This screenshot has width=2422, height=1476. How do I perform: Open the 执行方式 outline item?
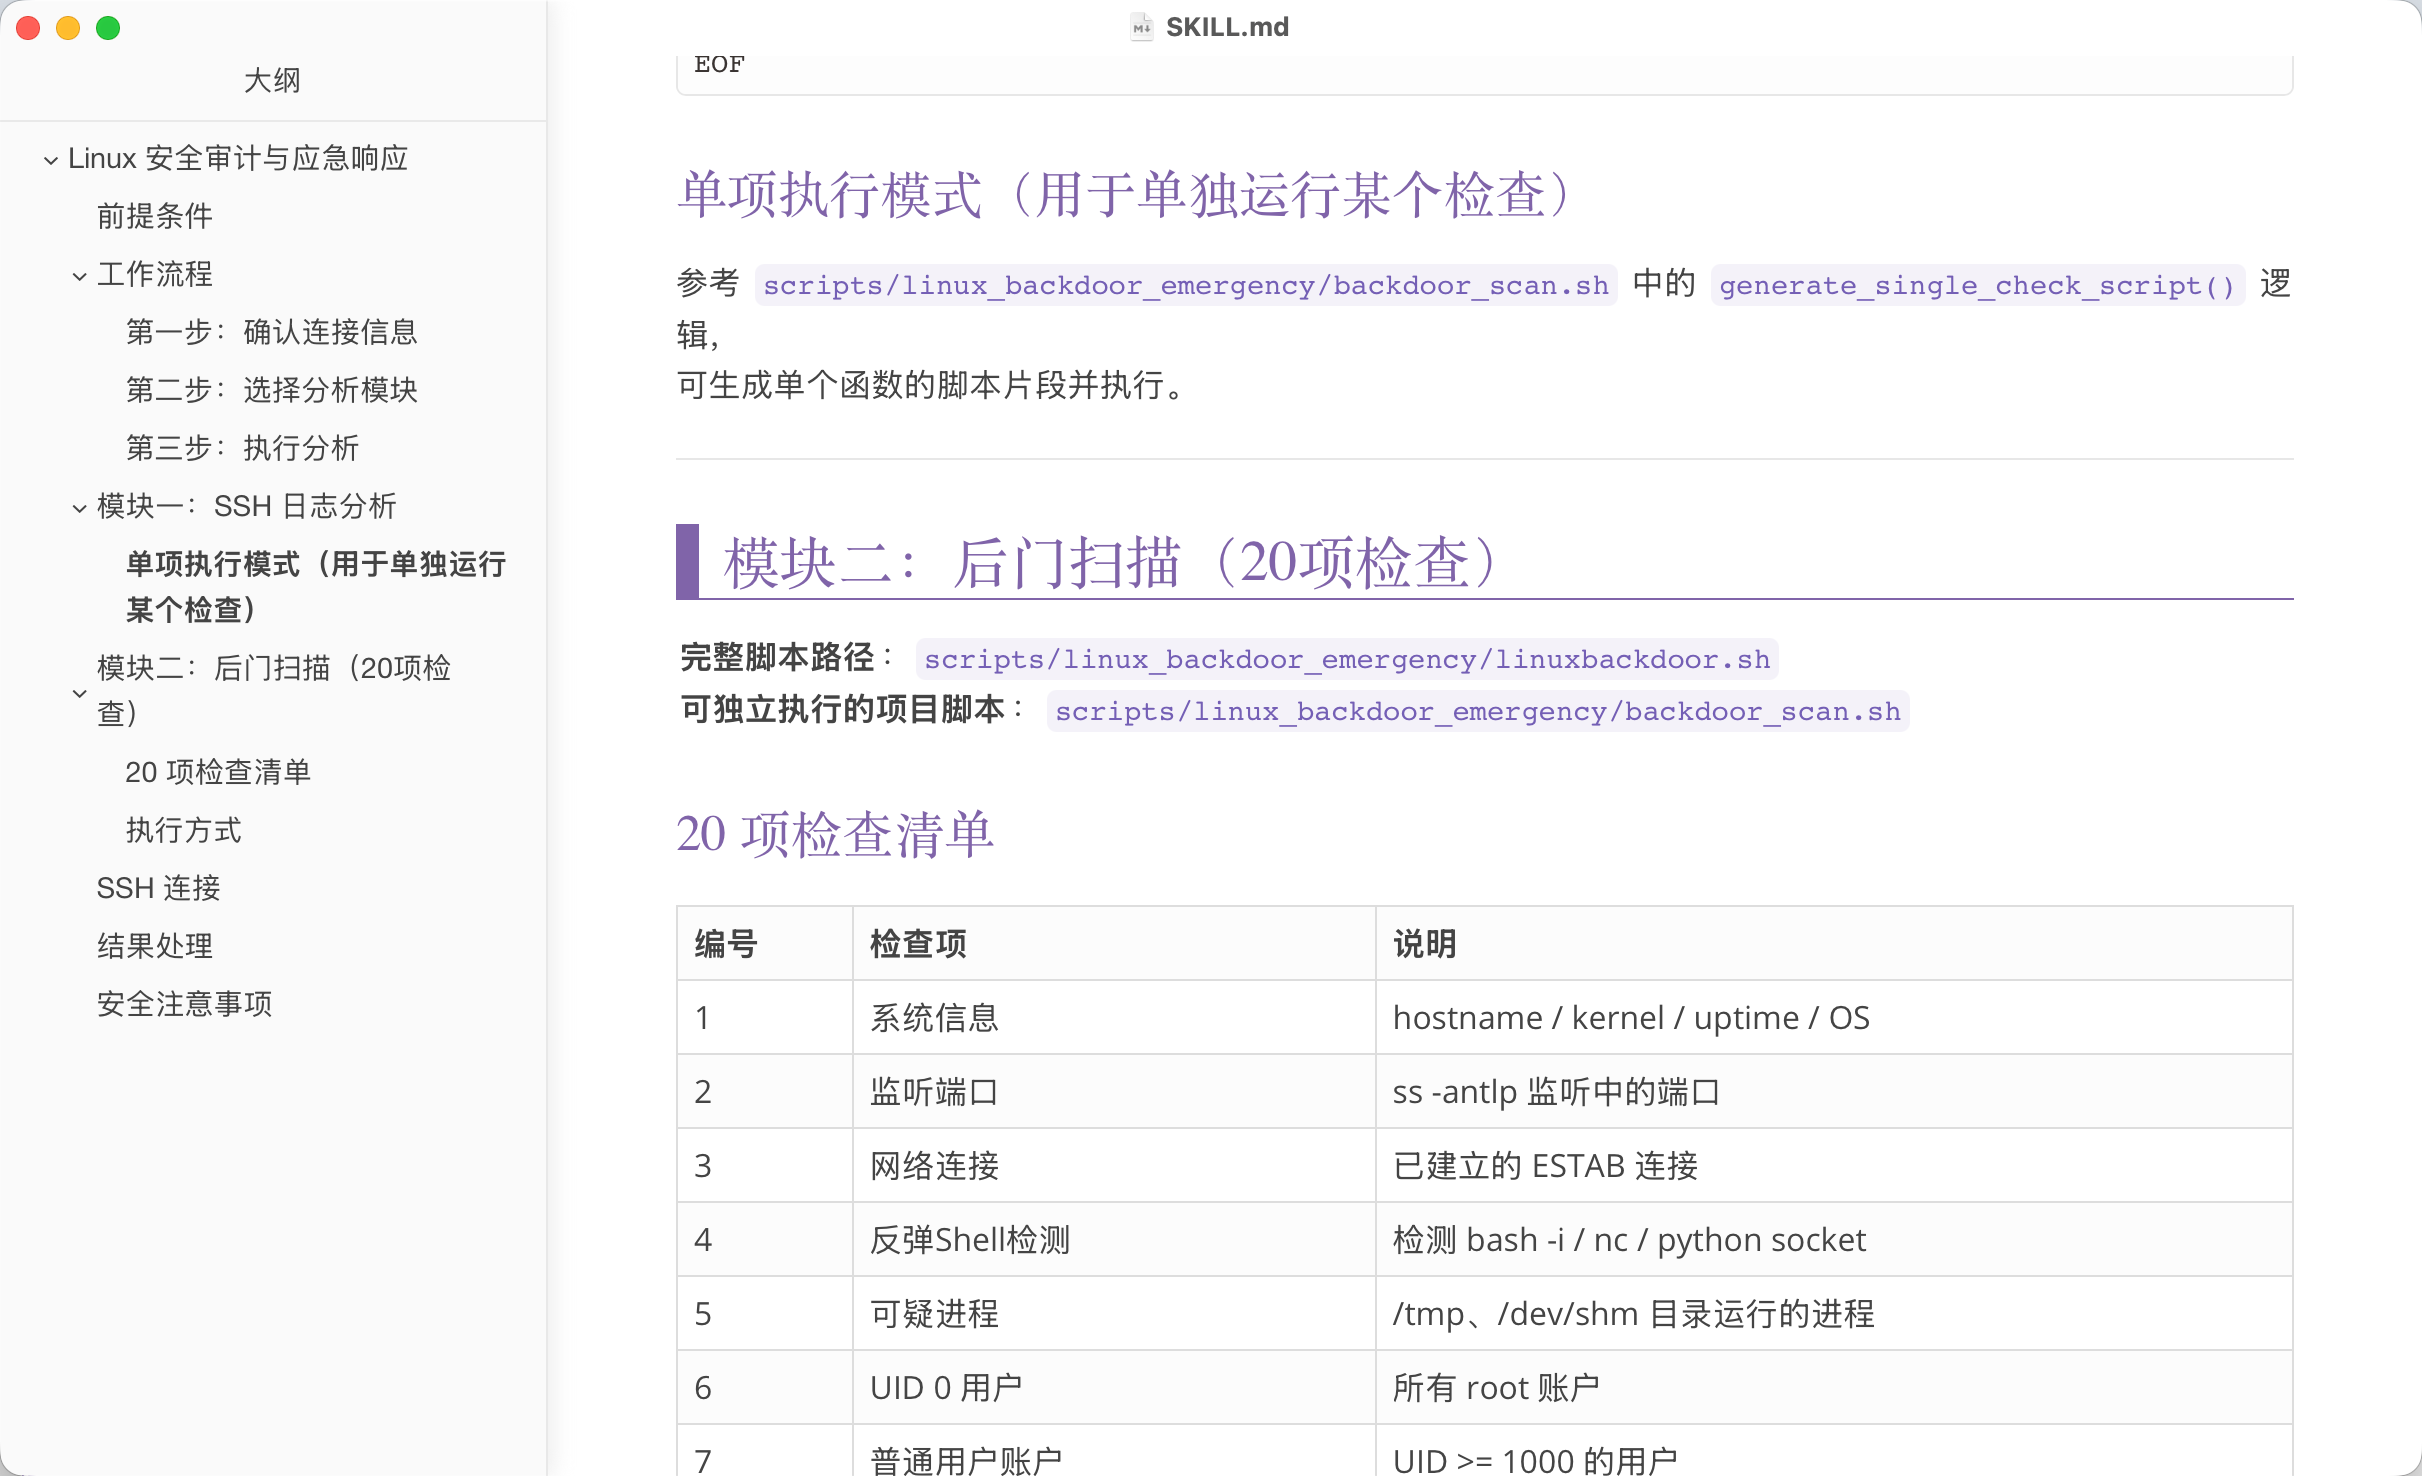click(x=183, y=830)
